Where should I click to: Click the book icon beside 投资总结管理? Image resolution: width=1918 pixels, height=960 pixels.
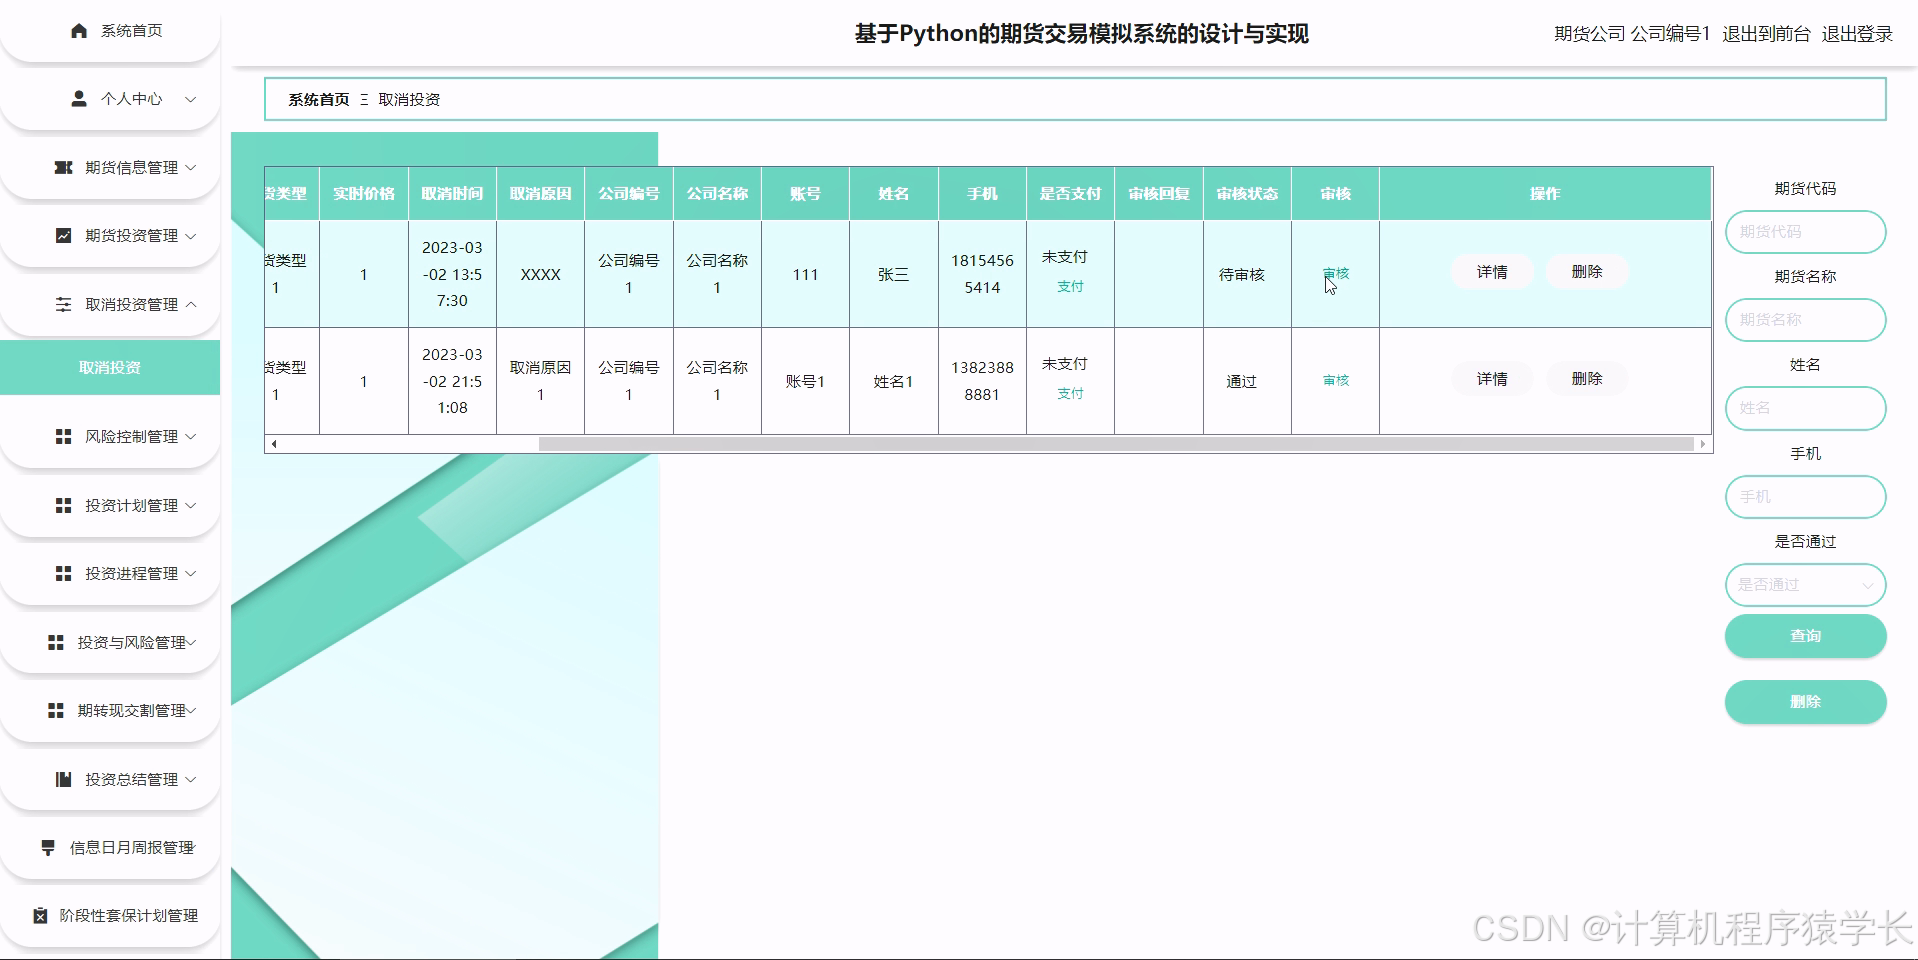point(63,779)
